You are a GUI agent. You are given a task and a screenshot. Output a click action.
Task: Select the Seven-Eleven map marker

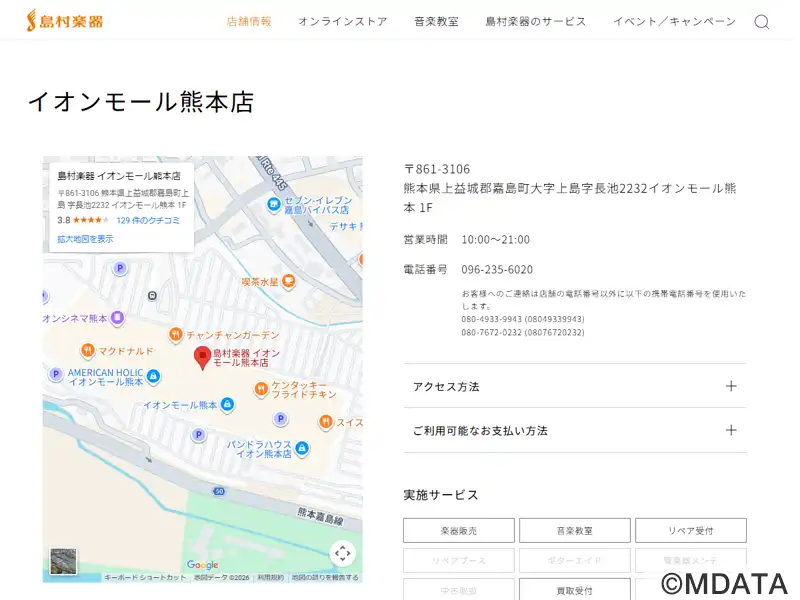[273, 204]
